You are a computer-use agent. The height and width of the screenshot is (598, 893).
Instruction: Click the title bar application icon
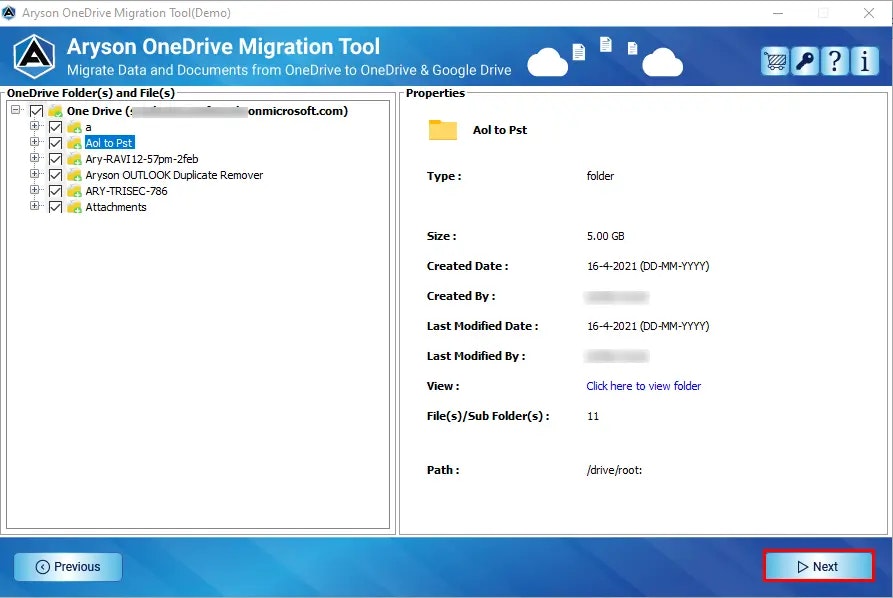pyautogui.click(x=9, y=13)
